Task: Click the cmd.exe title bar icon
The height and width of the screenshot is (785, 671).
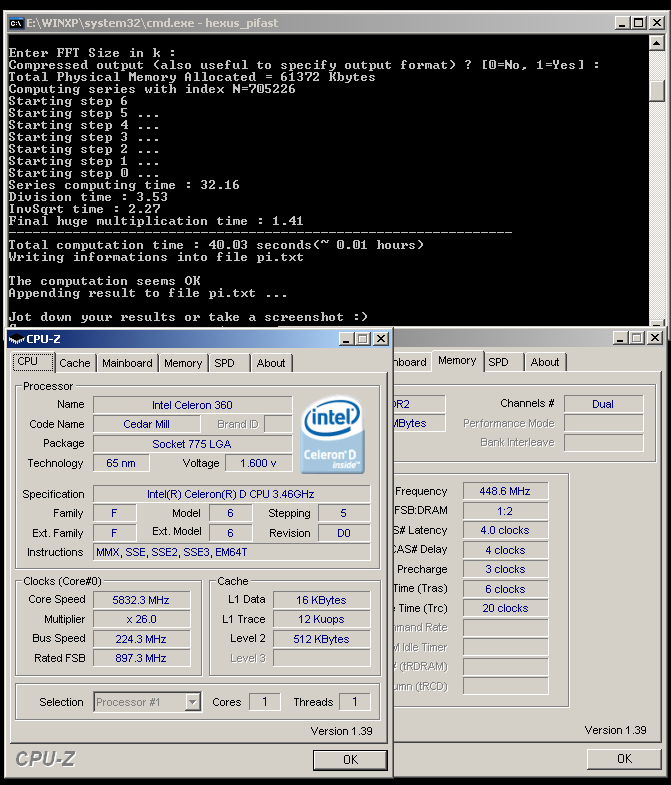Action: [x=17, y=23]
